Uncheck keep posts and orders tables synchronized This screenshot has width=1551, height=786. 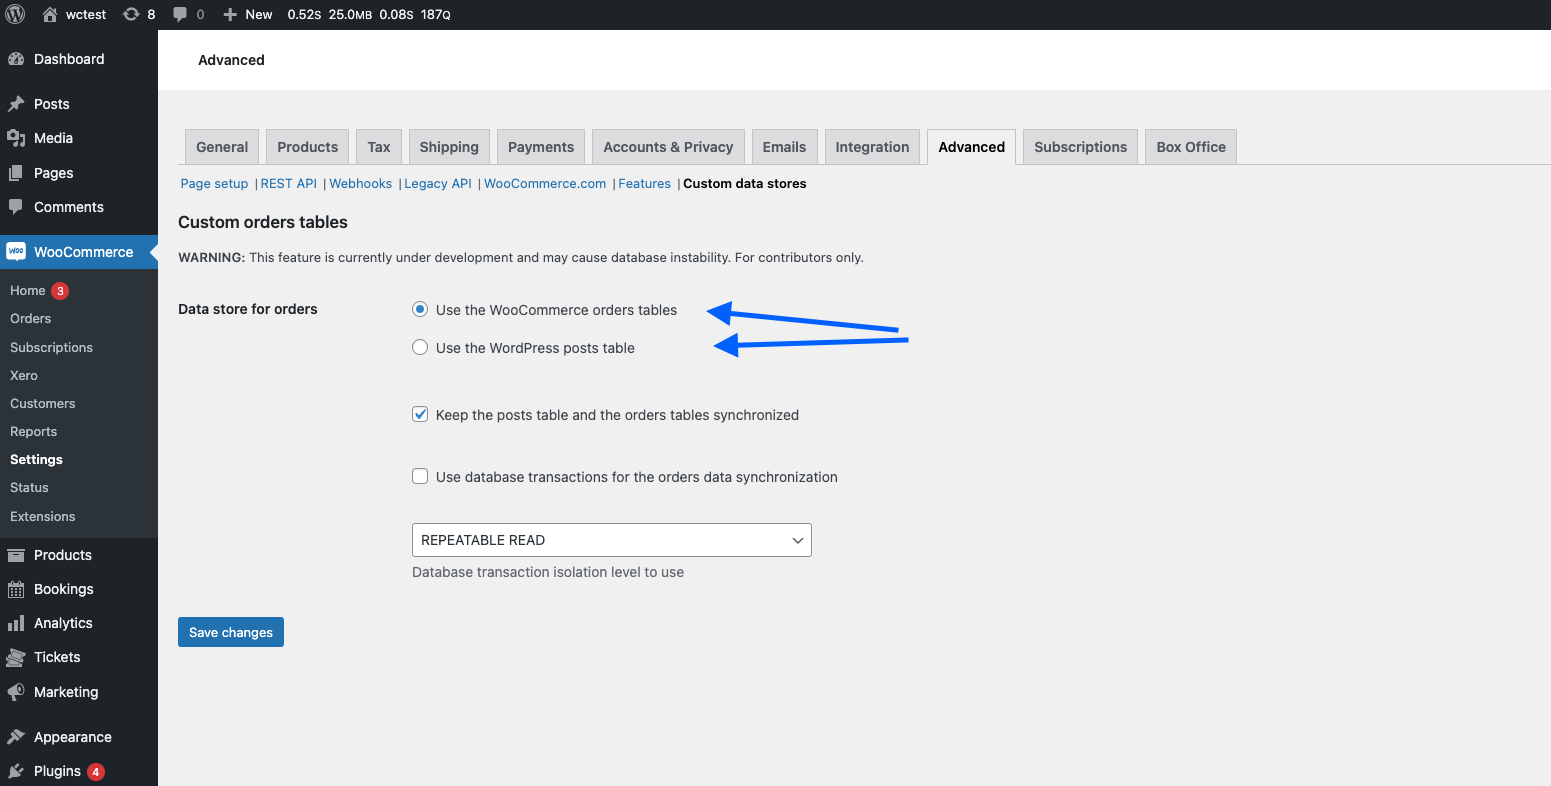point(420,413)
